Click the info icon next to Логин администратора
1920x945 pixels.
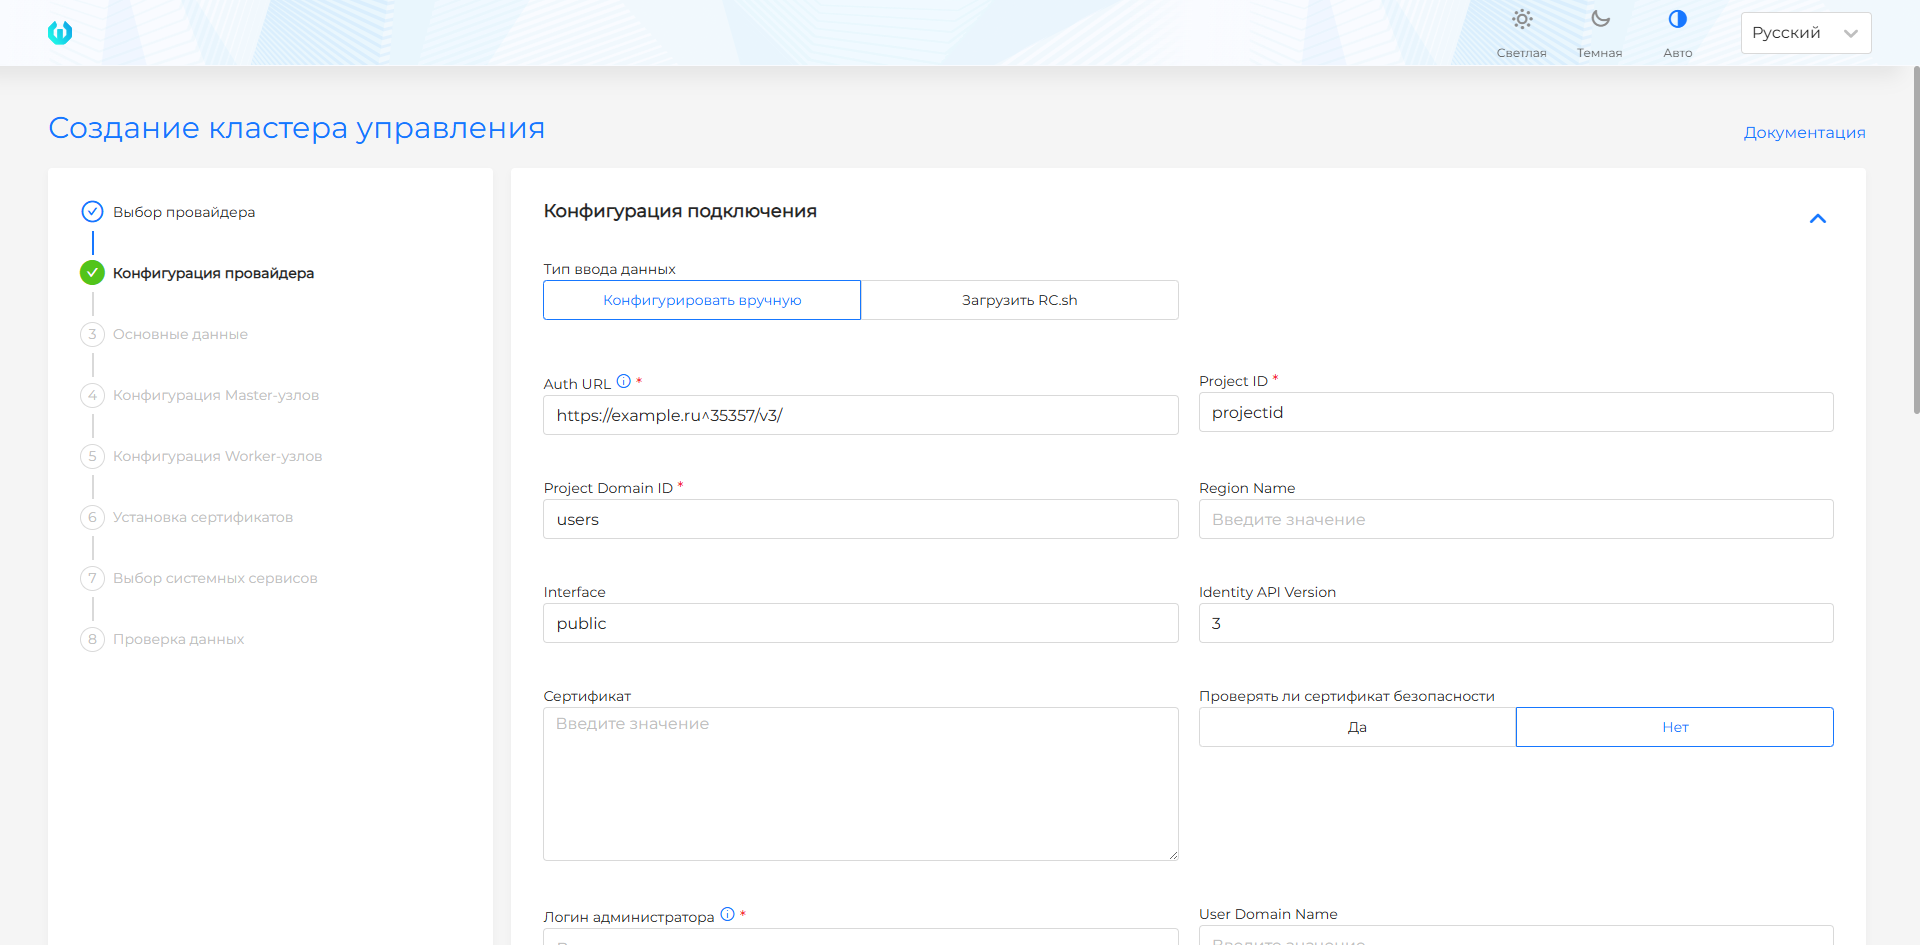[x=728, y=914]
